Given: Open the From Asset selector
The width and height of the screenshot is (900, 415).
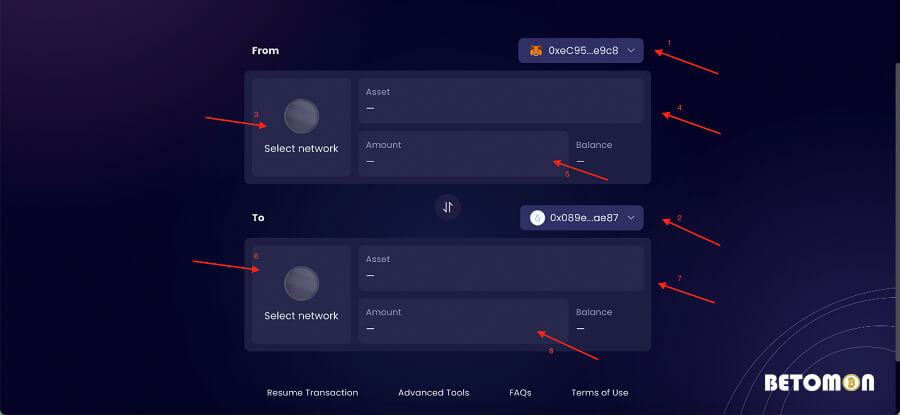Looking at the screenshot, I should [x=501, y=100].
